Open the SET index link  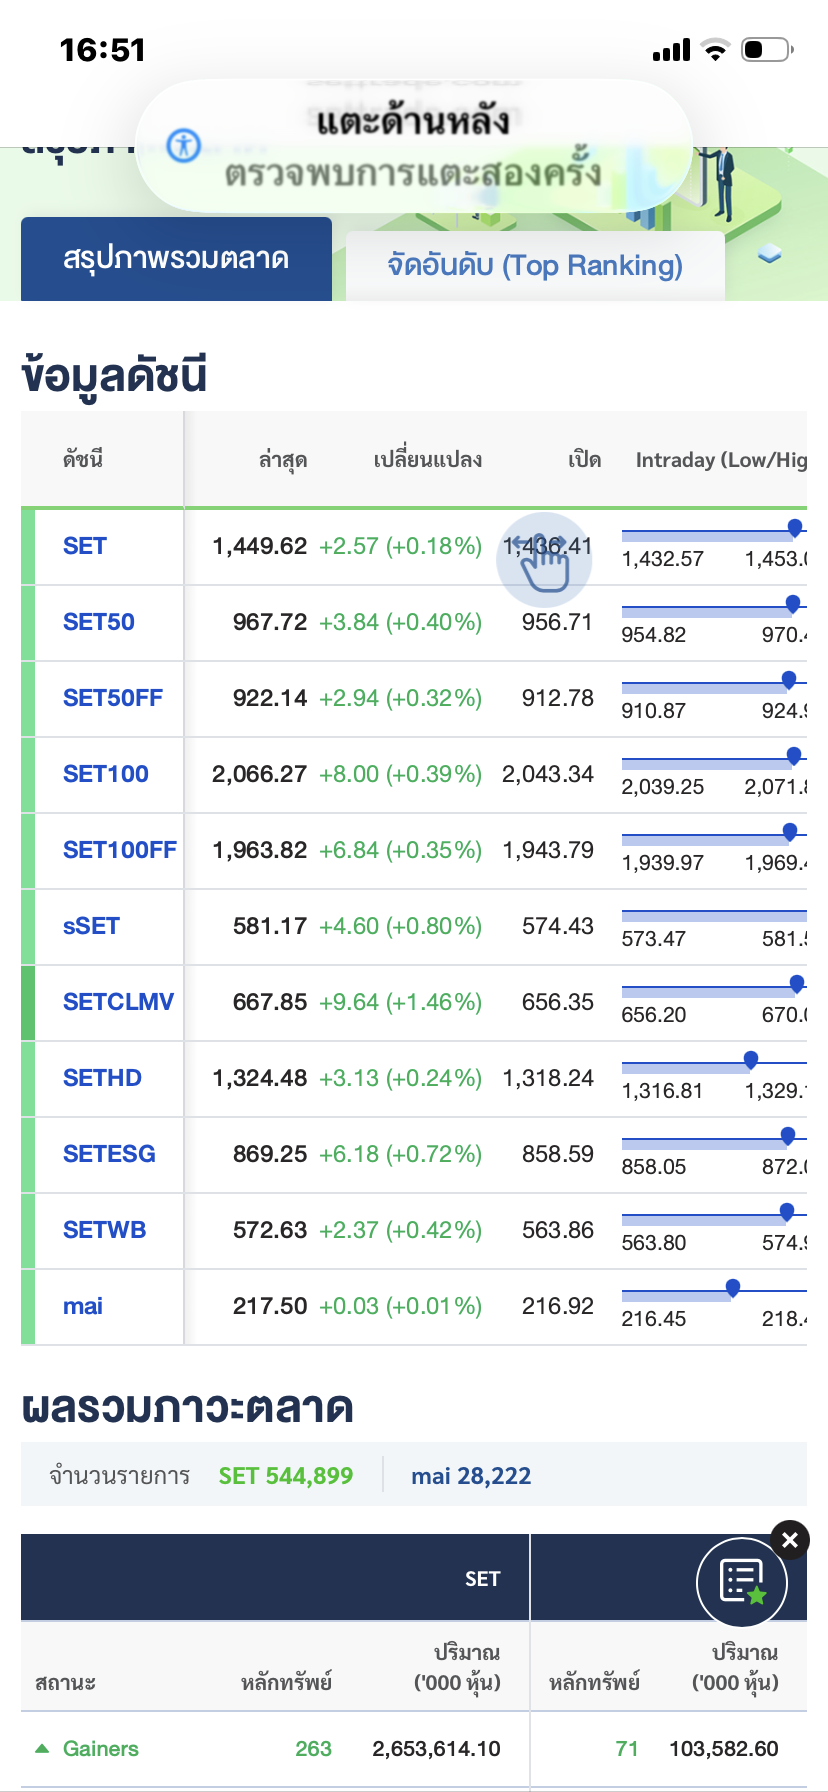tap(85, 546)
